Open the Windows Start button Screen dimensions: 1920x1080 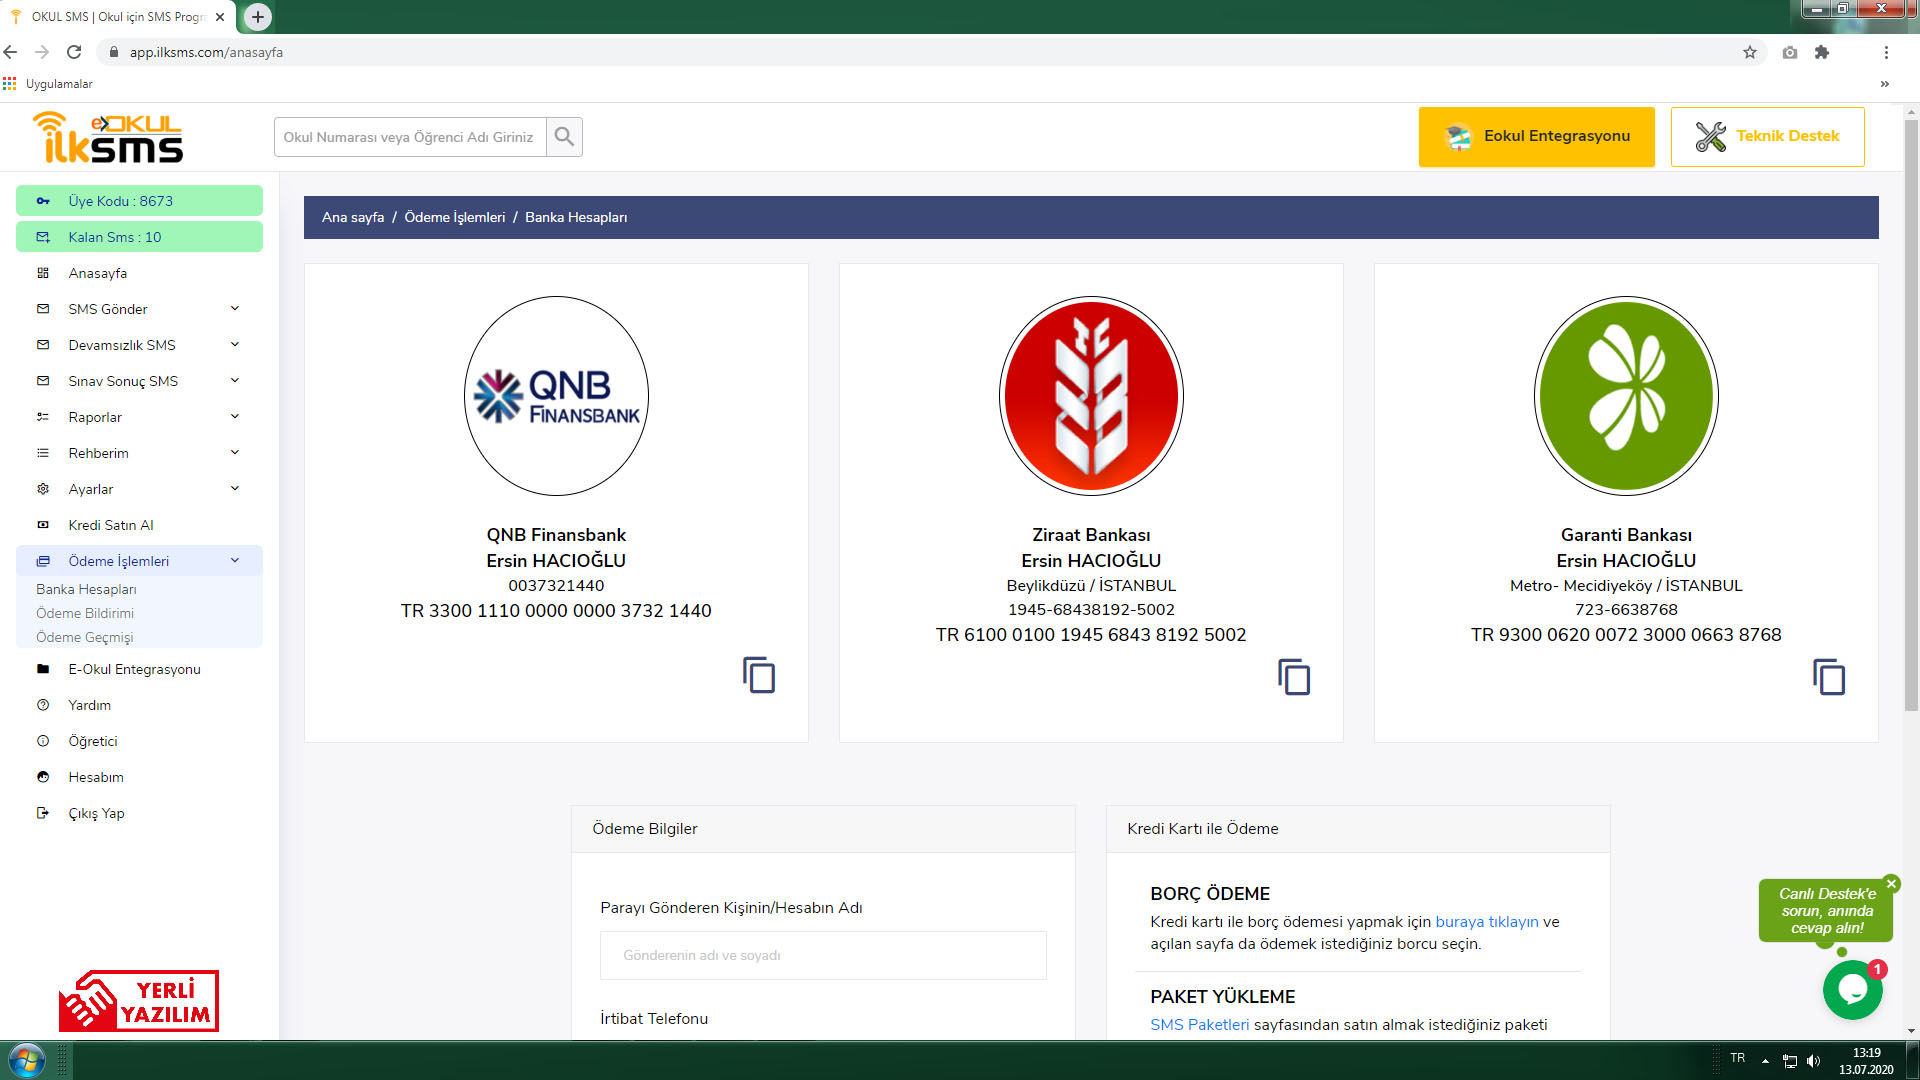(27, 1060)
